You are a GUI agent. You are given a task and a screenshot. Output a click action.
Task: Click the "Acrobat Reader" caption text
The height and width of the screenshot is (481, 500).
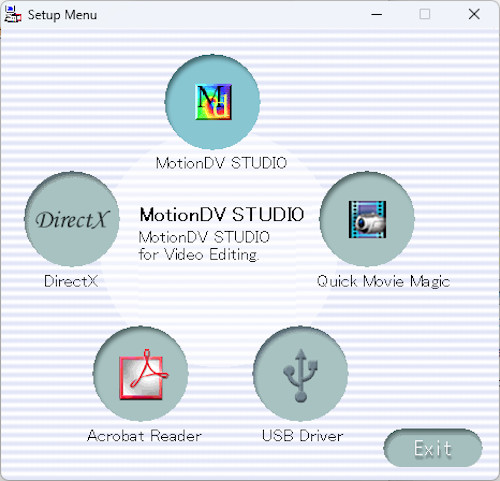pyautogui.click(x=144, y=436)
